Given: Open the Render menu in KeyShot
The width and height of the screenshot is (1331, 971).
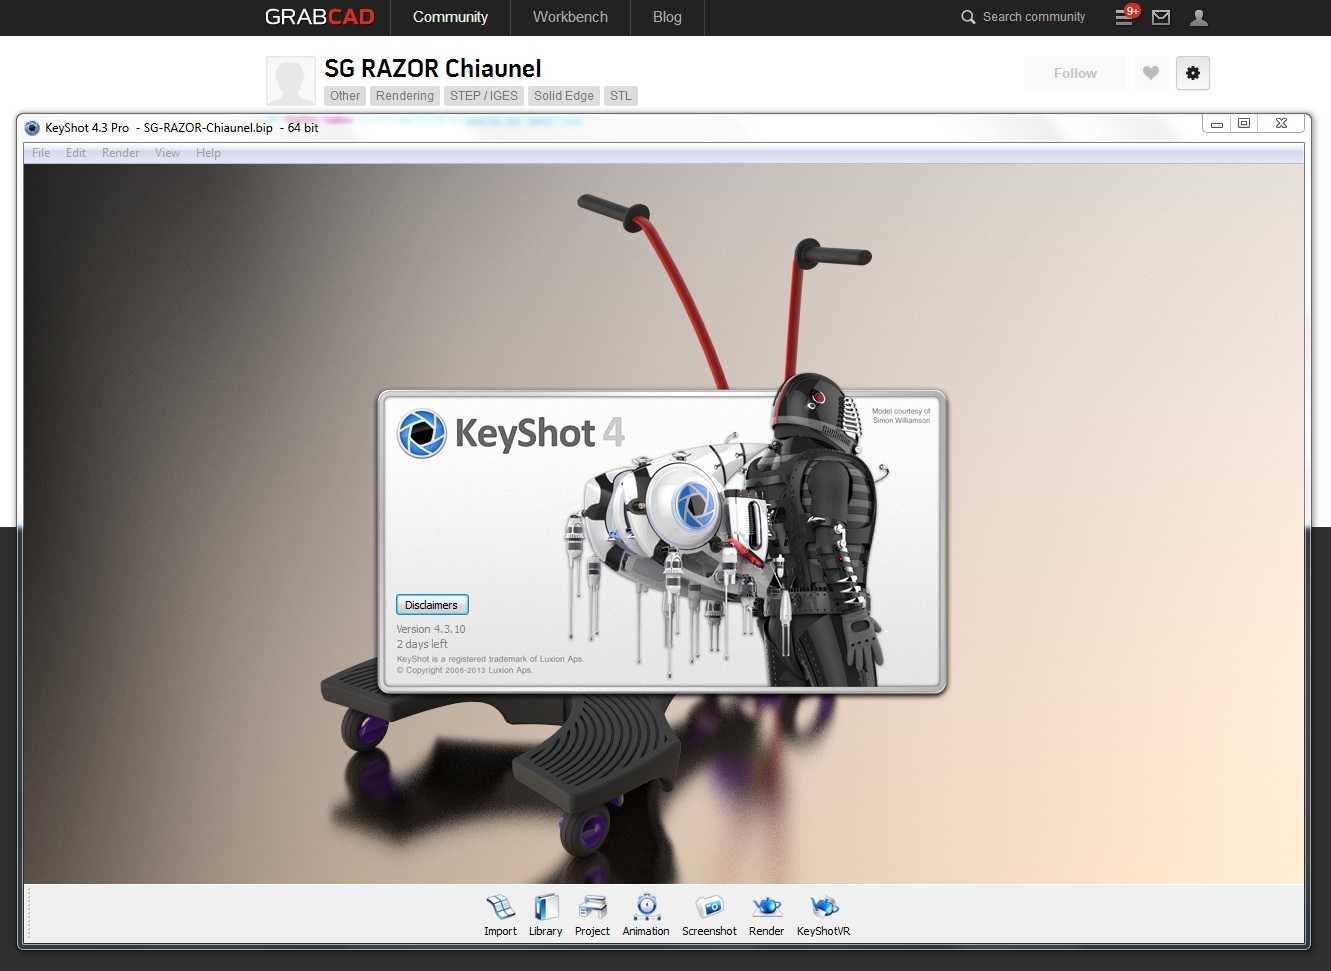Looking at the screenshot, I should tap(121, 153).
